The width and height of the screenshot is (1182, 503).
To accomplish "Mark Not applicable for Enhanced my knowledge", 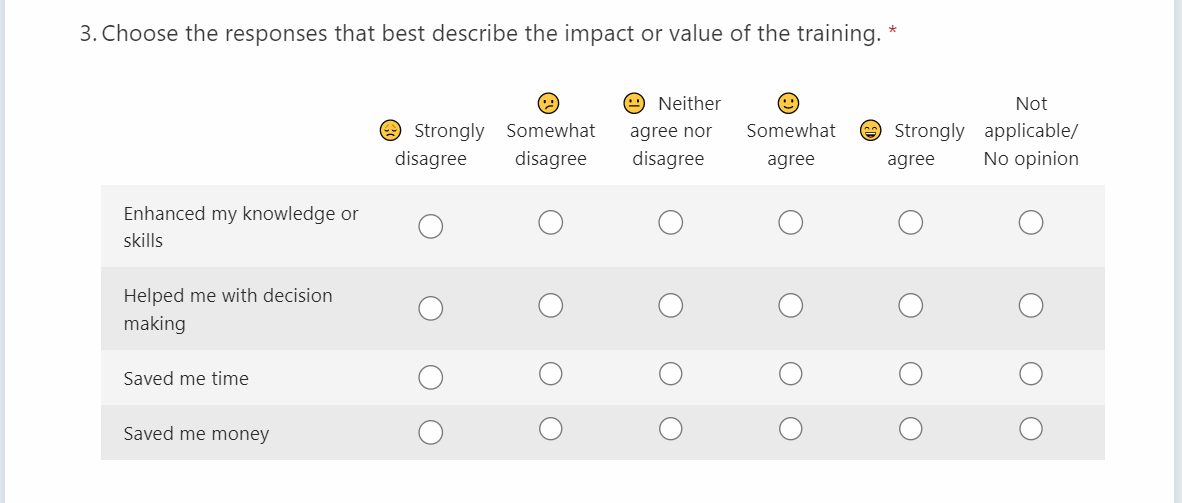I will (x=1031, y=223).
